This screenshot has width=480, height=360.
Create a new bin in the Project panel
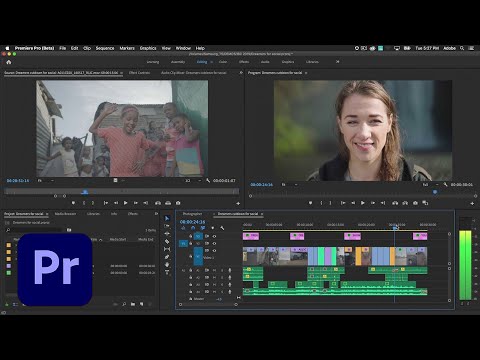[133, 304]
